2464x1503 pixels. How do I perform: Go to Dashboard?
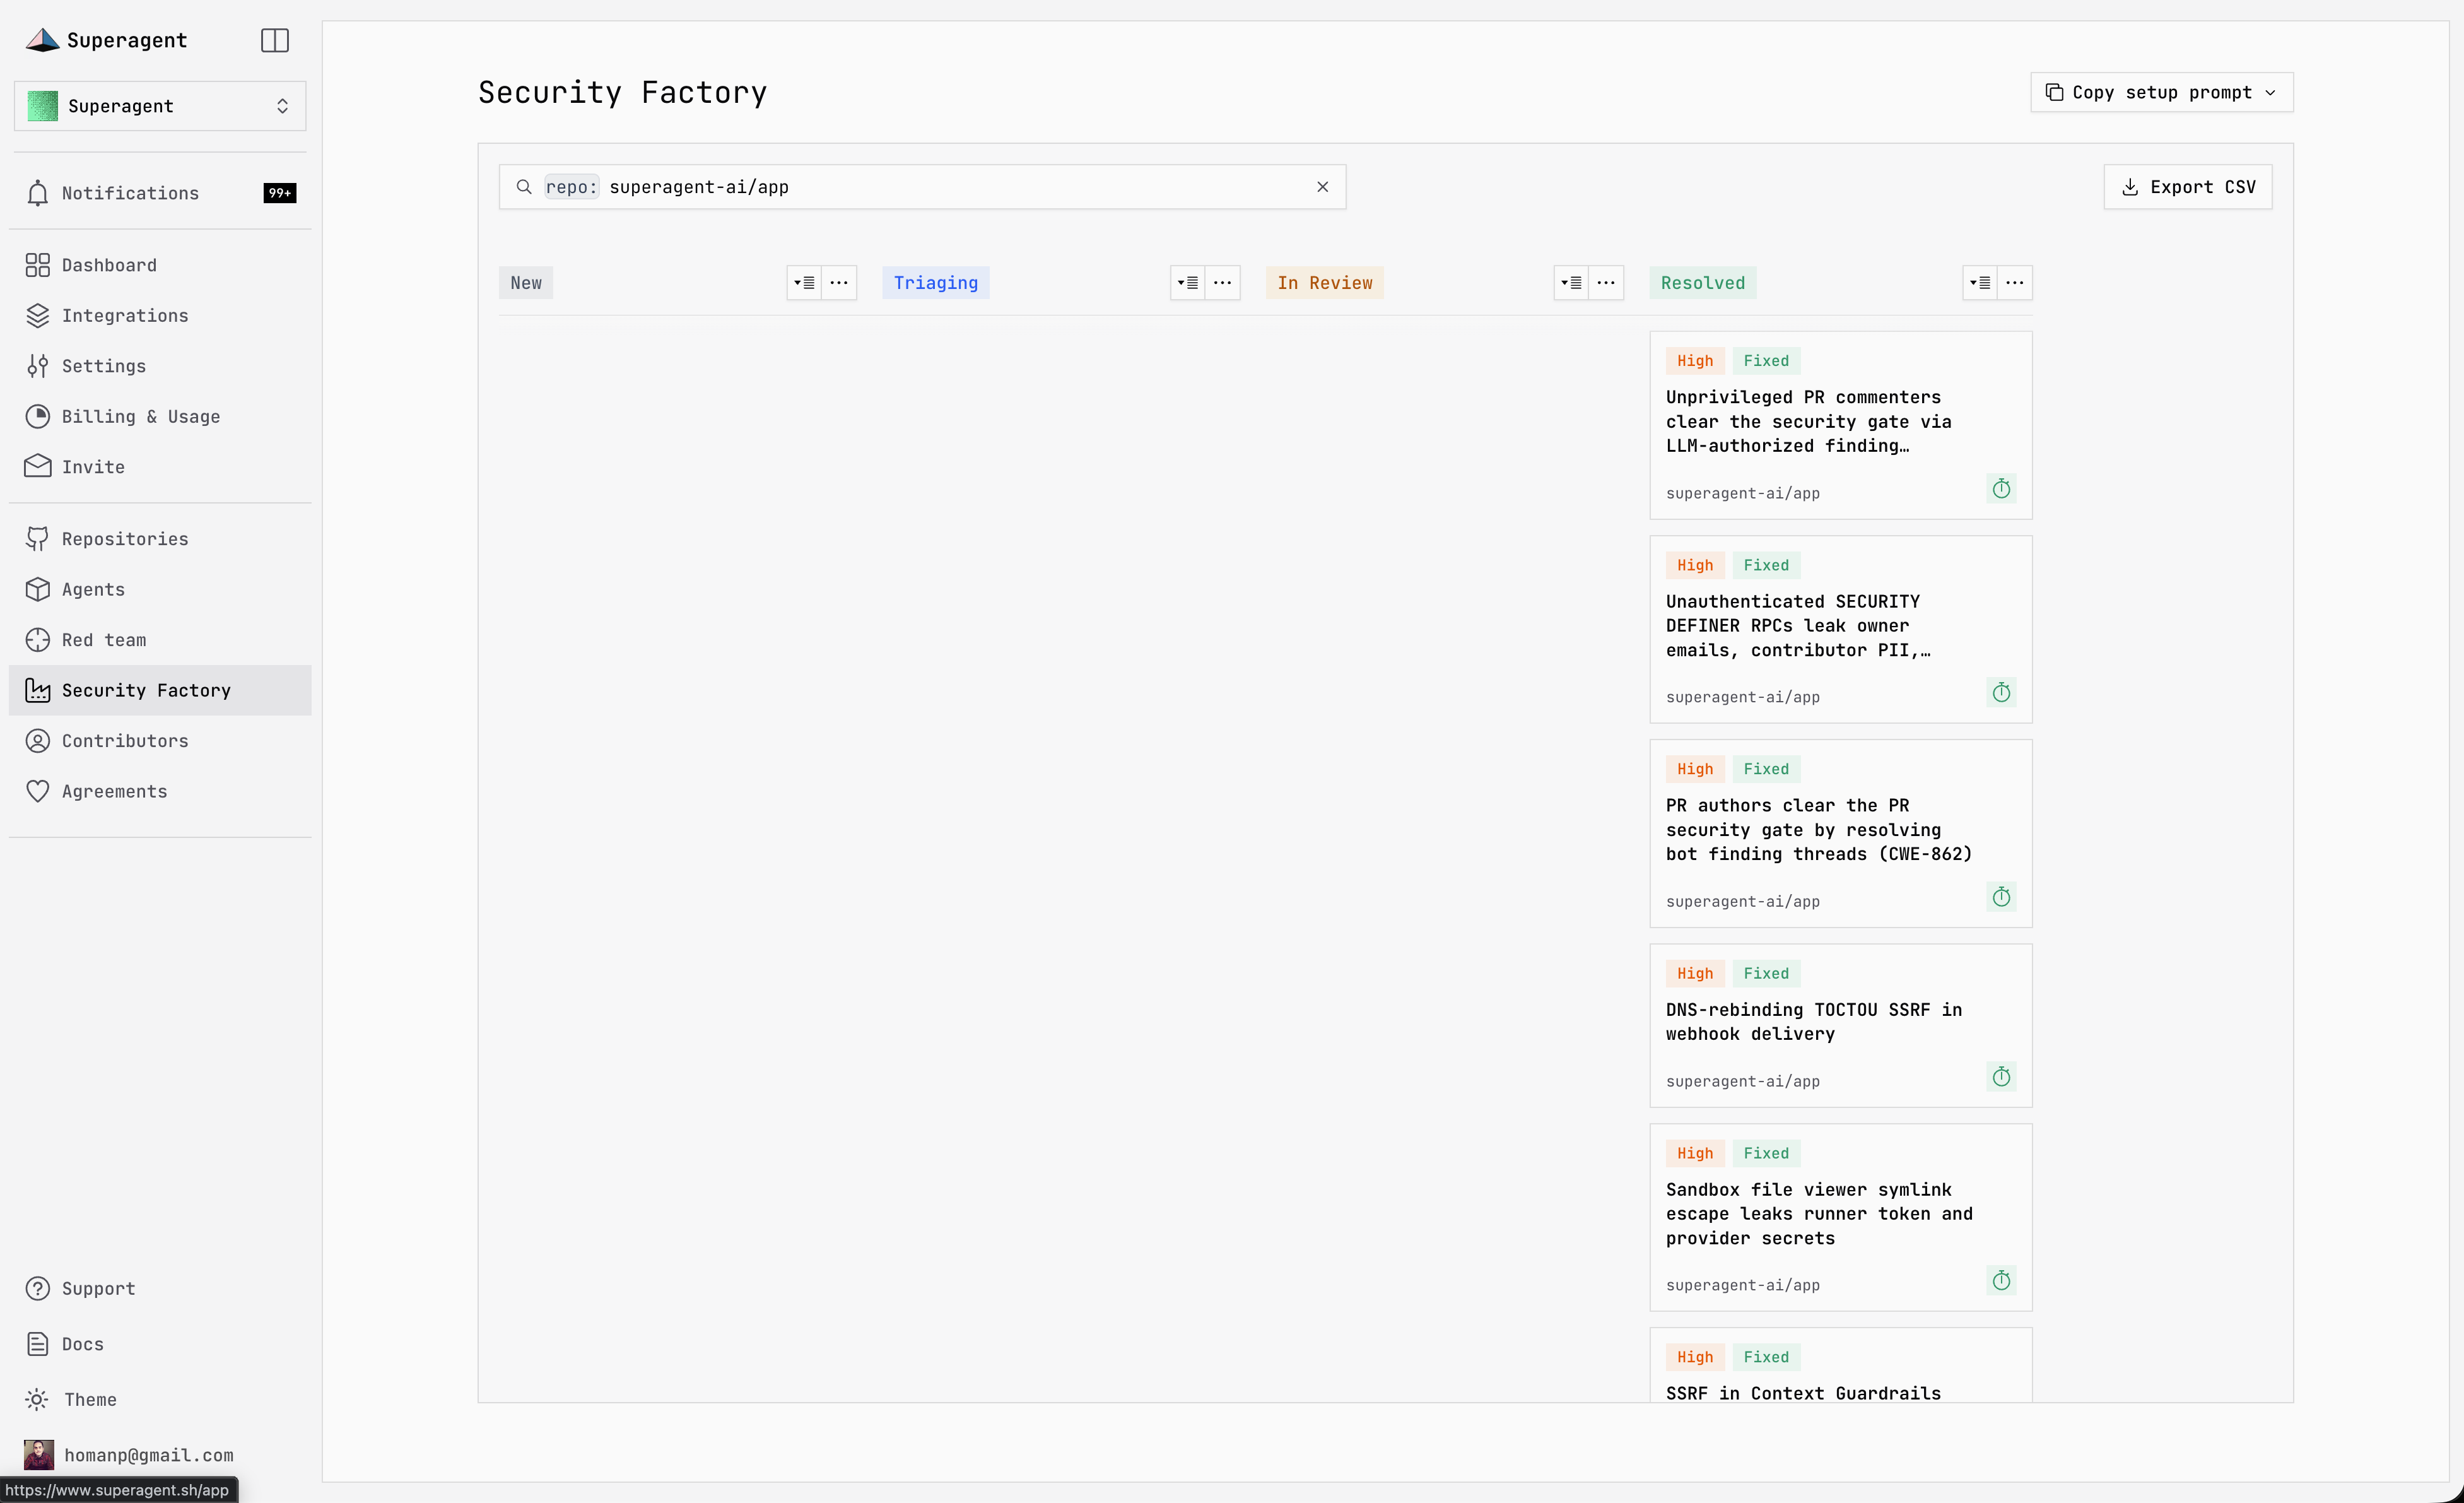(160, 265)
